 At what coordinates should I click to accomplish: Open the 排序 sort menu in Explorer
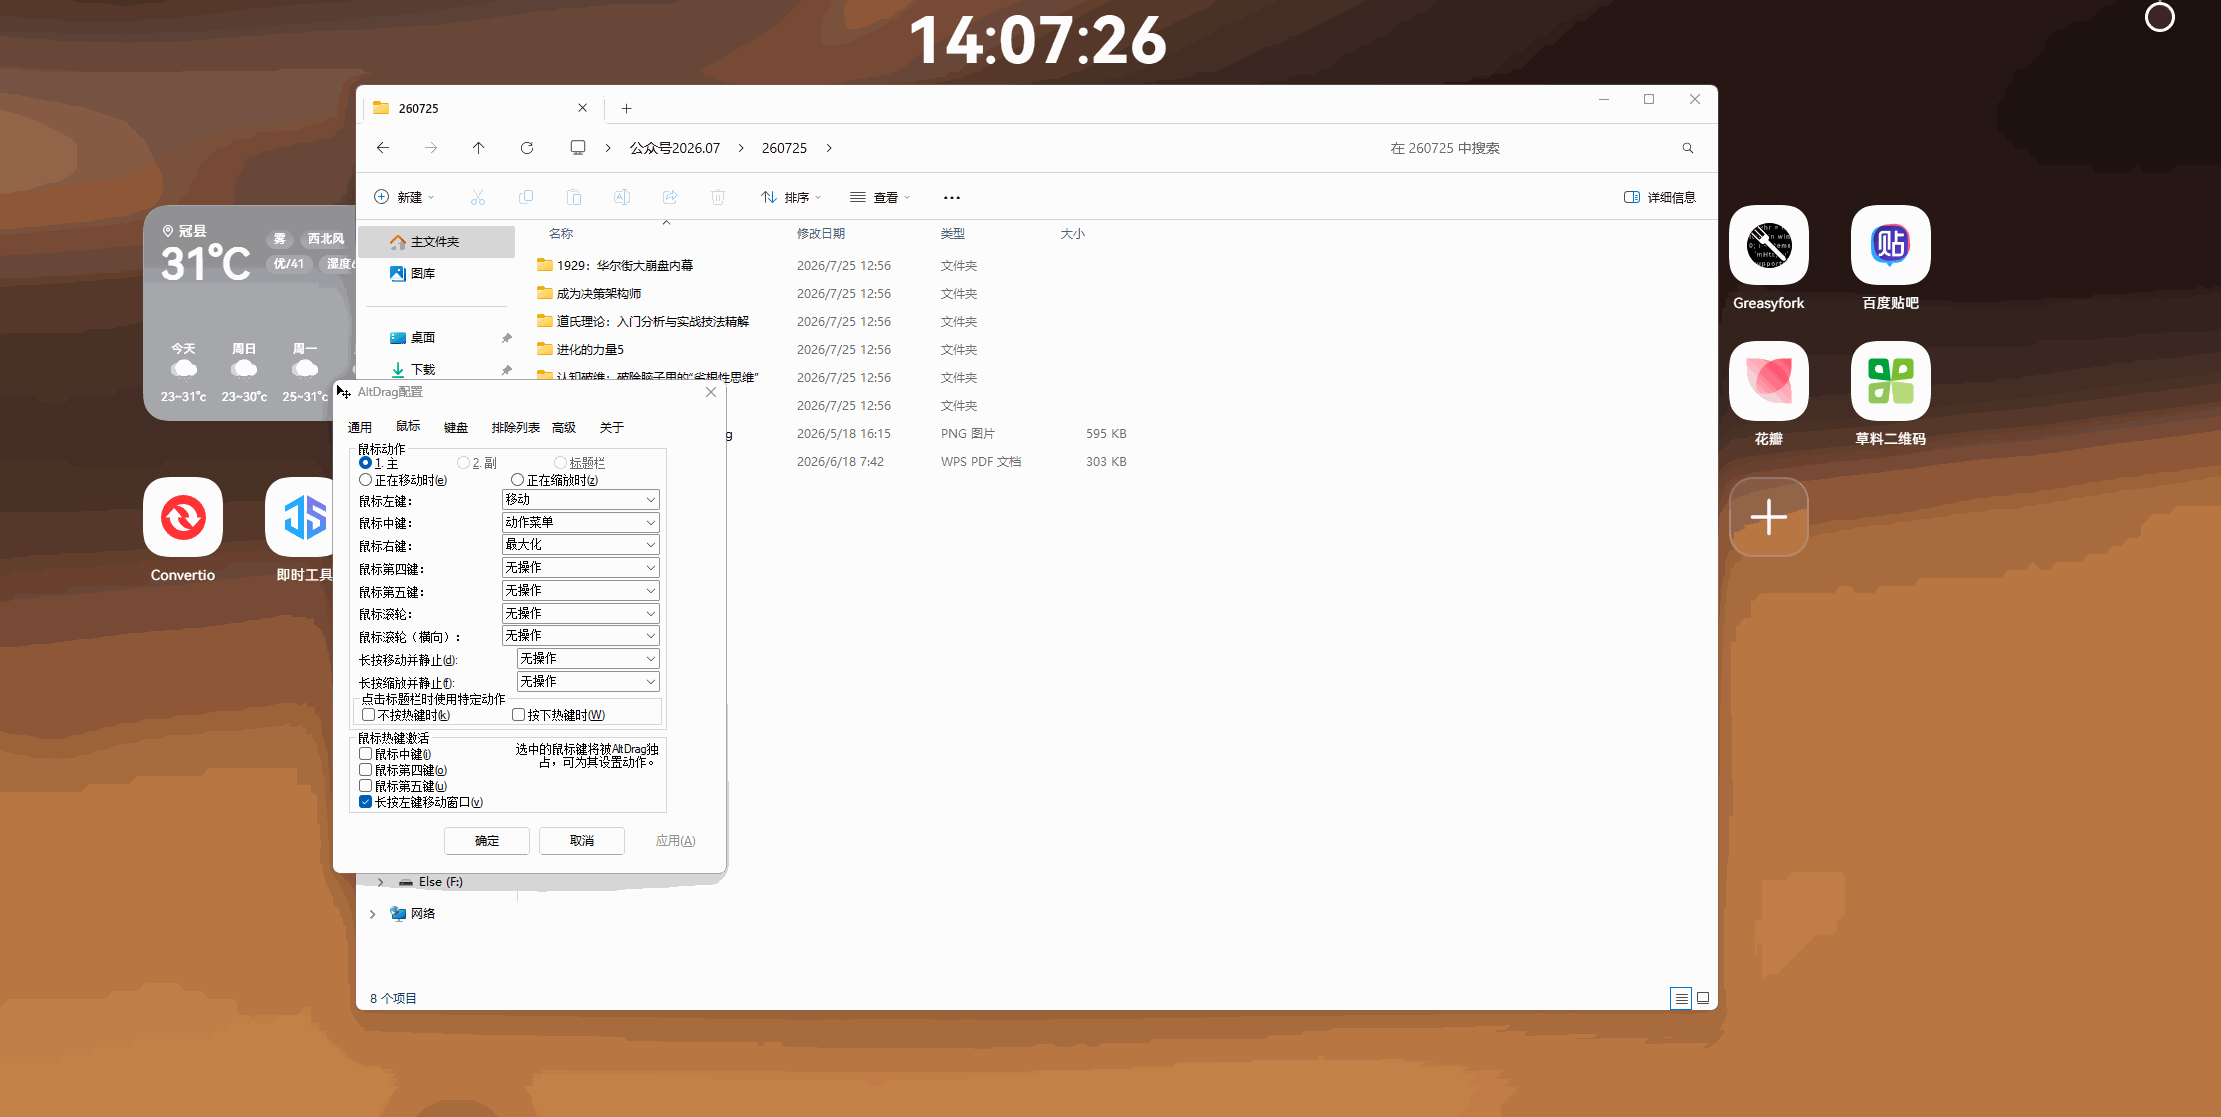(791, 197)
